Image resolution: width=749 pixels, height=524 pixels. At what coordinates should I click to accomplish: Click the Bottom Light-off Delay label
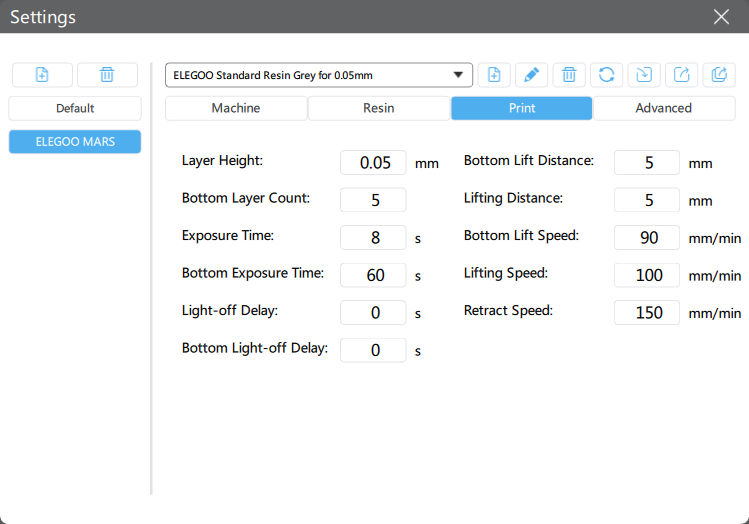(x=255, y=348)
